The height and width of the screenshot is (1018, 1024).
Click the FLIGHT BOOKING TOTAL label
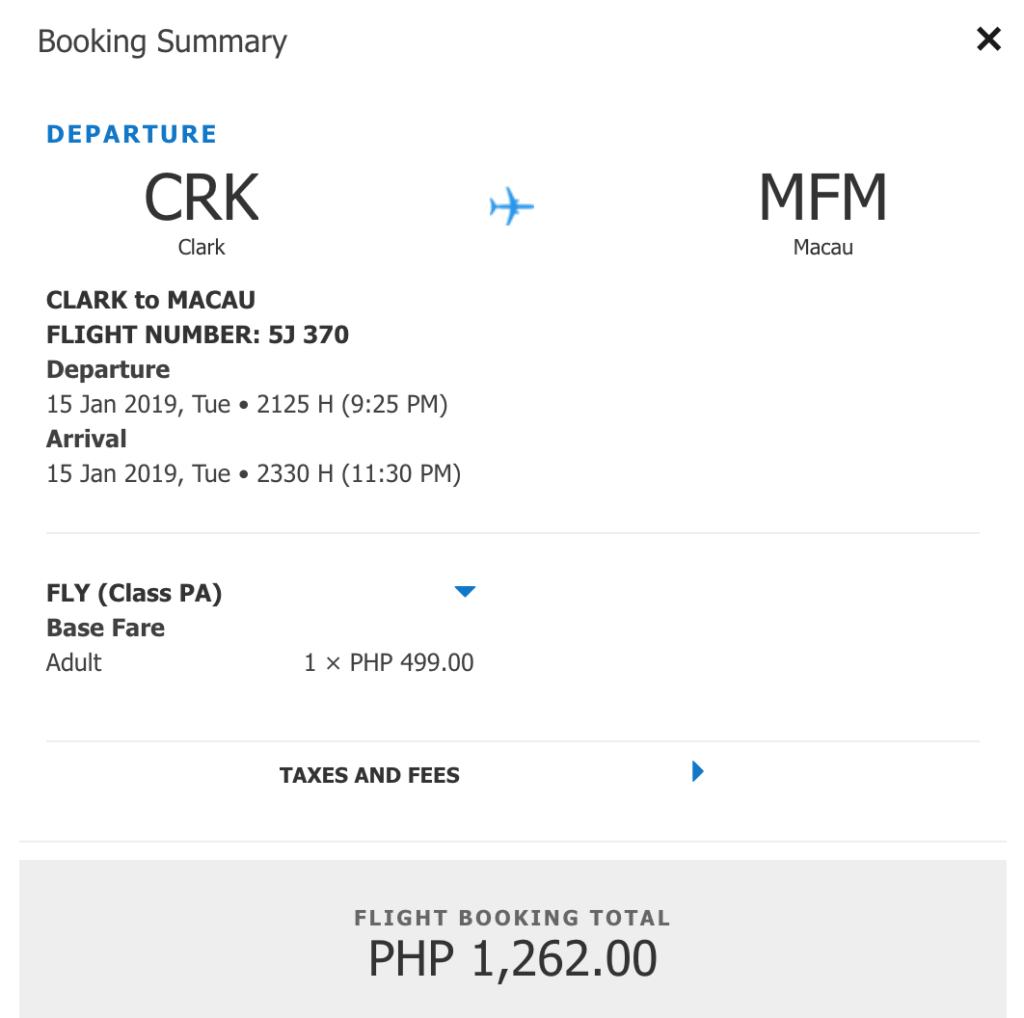[513, 917]
